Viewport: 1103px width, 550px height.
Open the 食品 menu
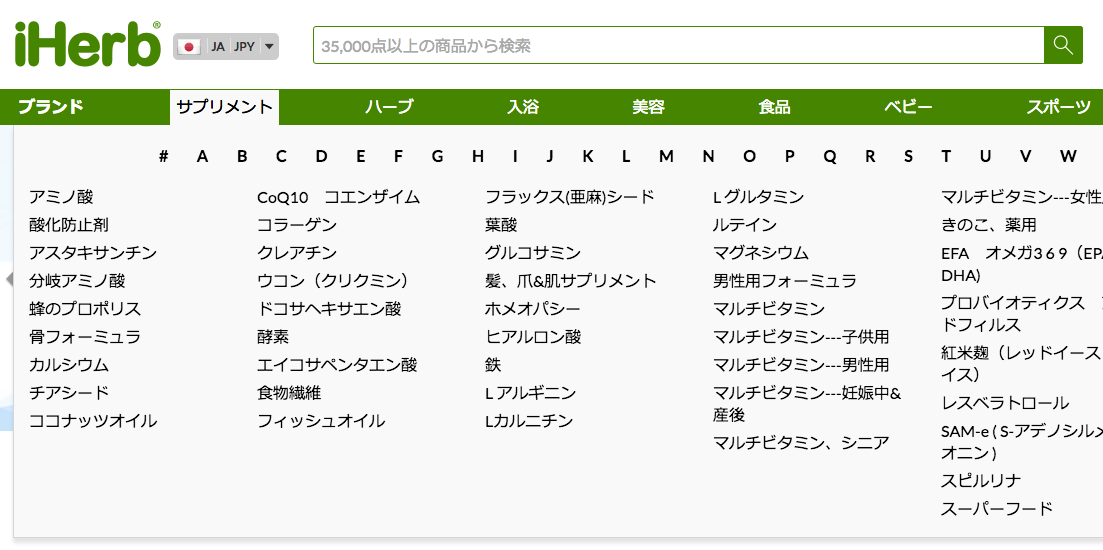pyautogui.click(x=774, y=107)
